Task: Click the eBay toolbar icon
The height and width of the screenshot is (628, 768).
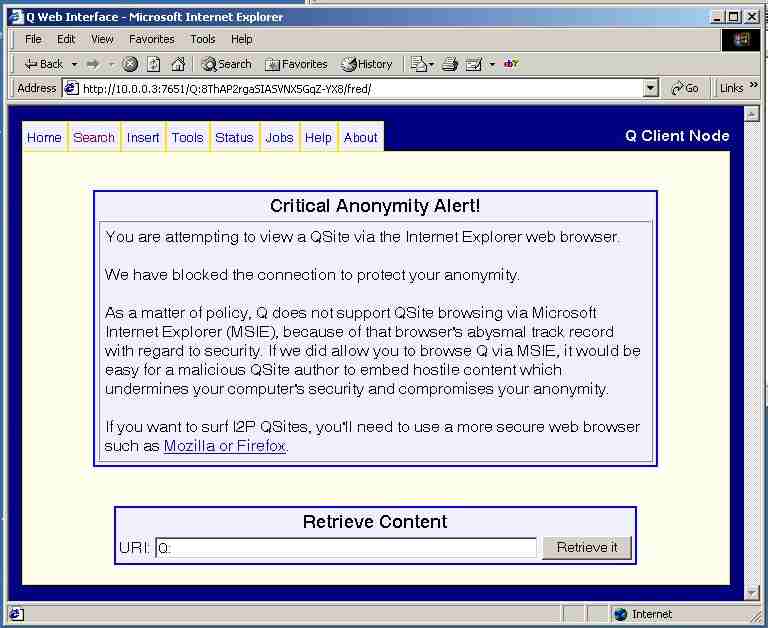Action: (511, 64)
